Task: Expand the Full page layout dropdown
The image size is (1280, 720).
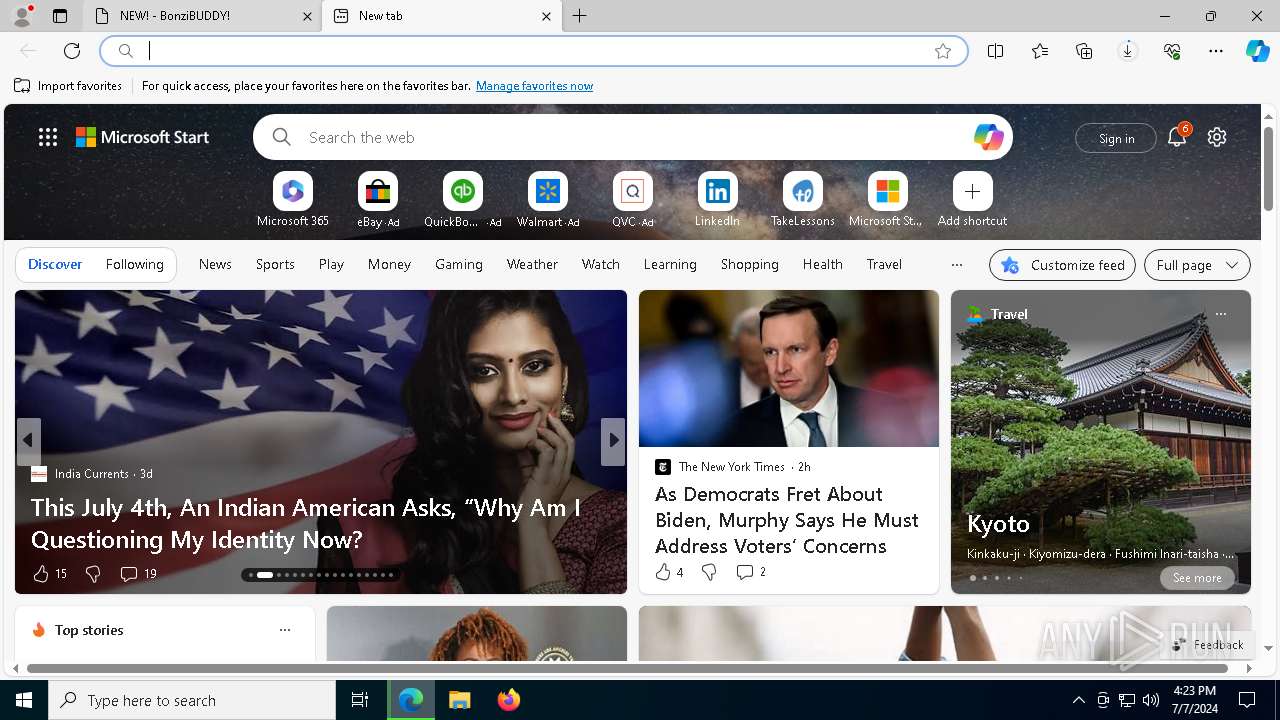Action: (1197, 265)
